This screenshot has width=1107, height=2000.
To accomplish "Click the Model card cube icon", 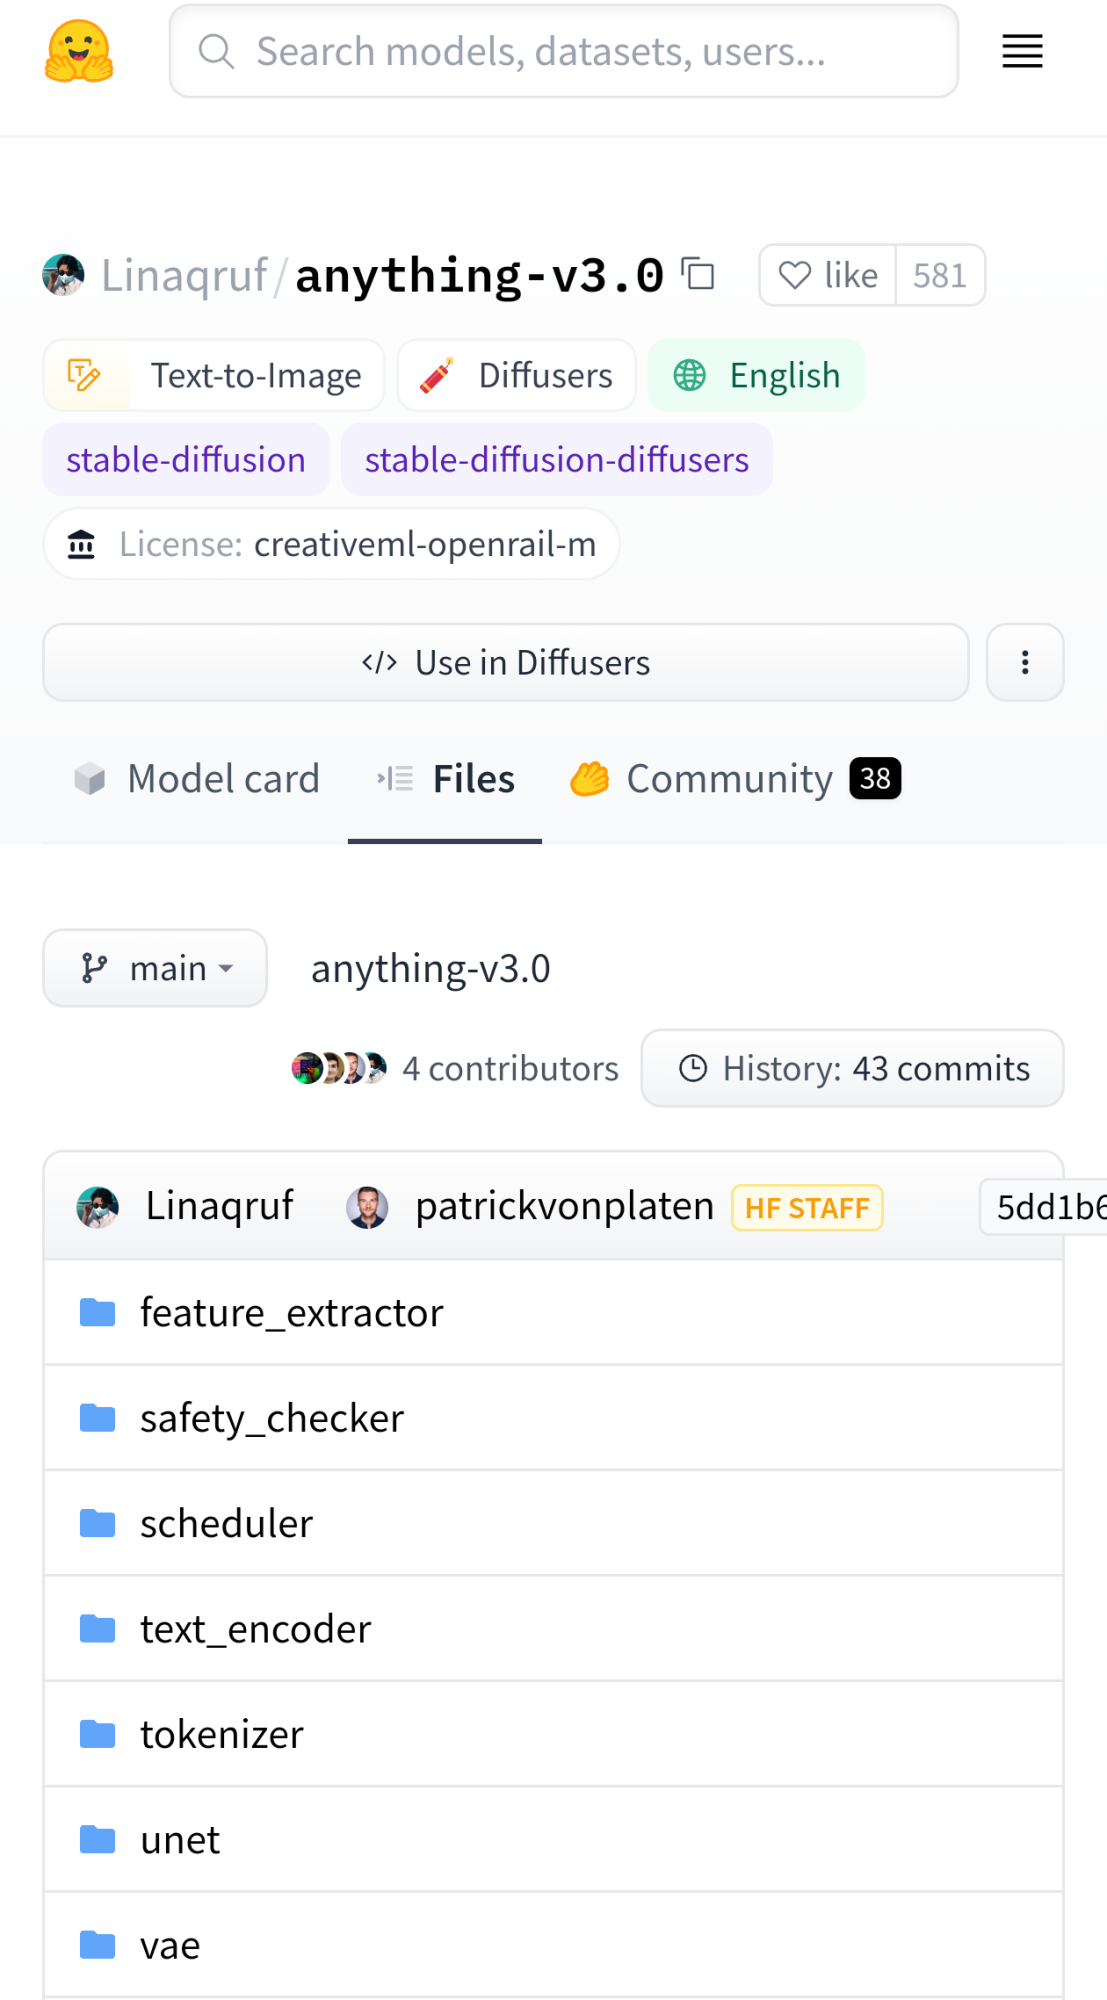I will click(90, 779).
